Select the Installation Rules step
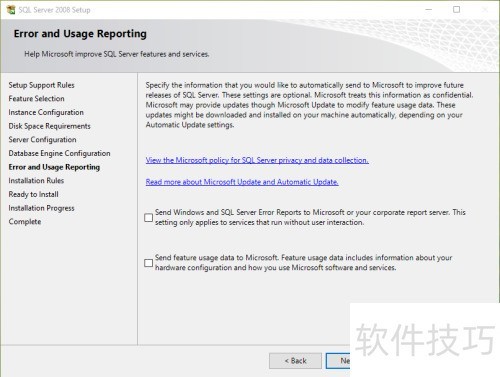The width and height of the screenshot is (500, 377). (x=36, y=181)
